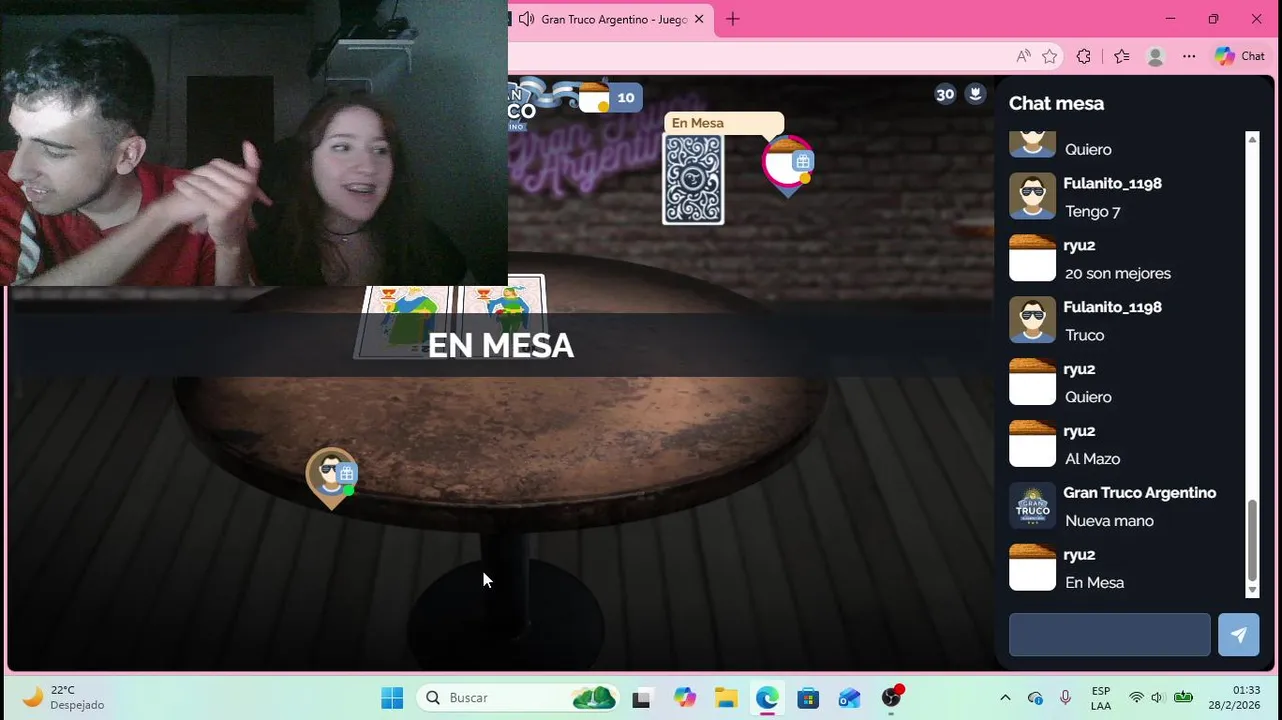Select the 'Truco' chat message
The width and height of the screenshot is (1282, 720).
click(x=1084, y=336)
